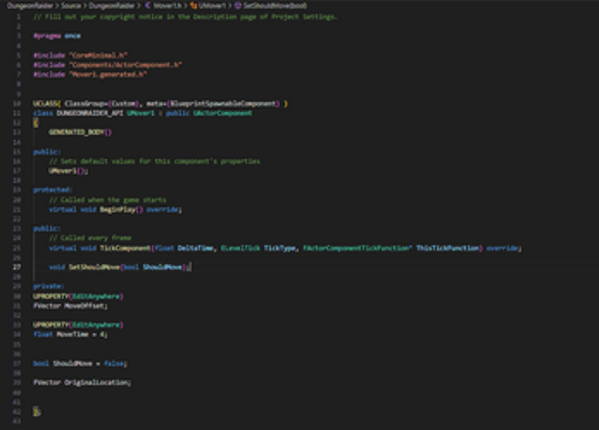Click the closing brace on line 42
The width and height of the screenshot is (599, 430).
point(36,411)
